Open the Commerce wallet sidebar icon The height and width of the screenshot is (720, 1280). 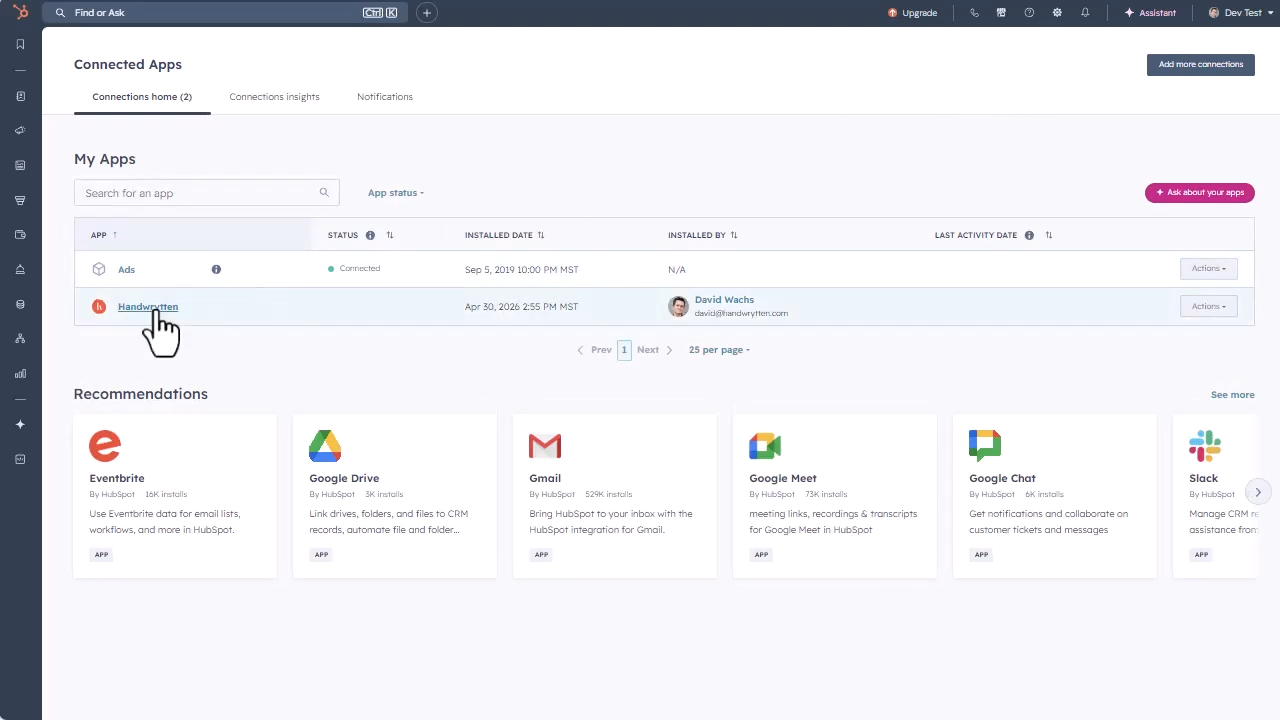pos(20,235)
